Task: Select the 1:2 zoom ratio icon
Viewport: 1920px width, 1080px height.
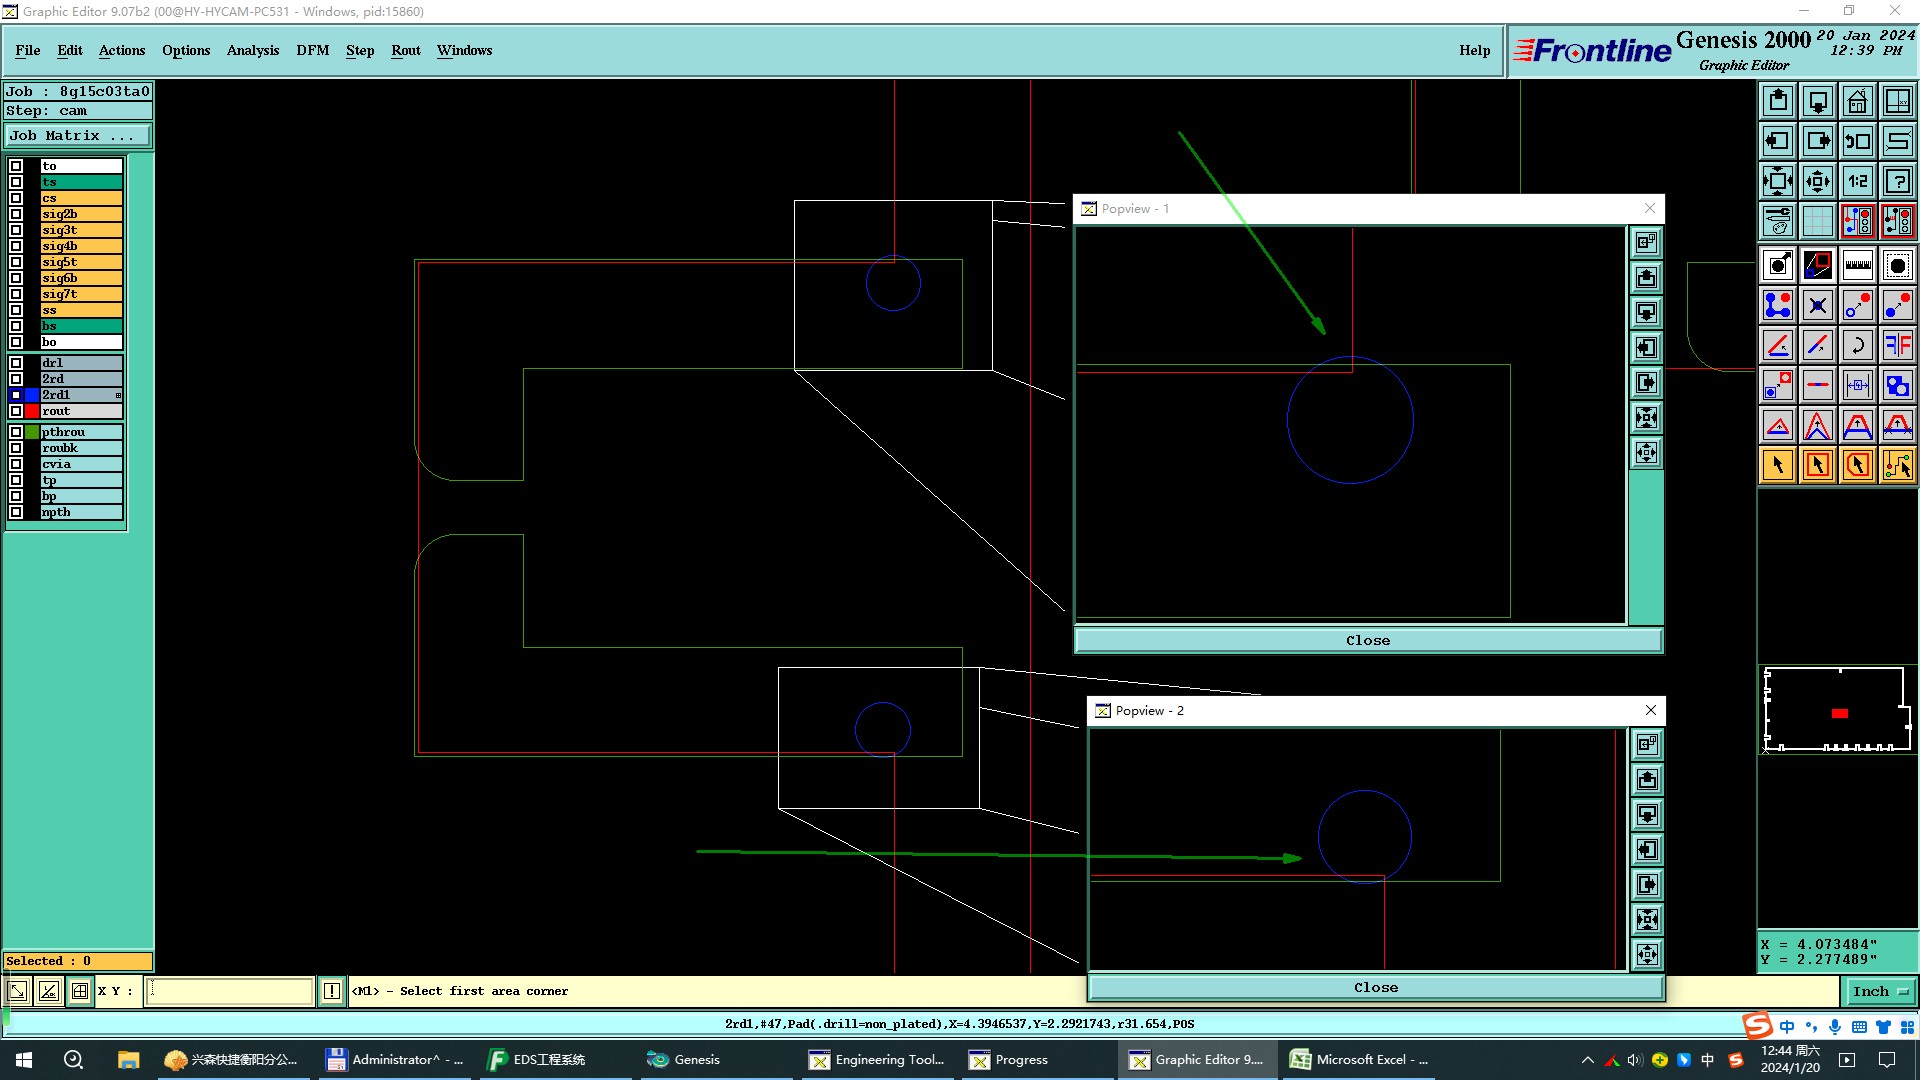Action: pos(1857,181)
